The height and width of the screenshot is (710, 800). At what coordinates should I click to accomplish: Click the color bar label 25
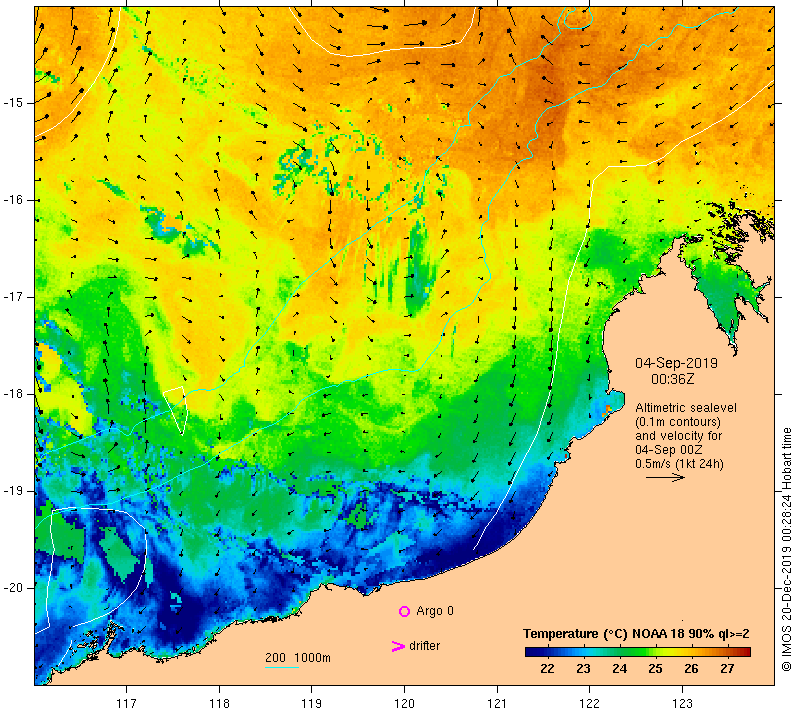pyautogui.click(x=655, y=669)
